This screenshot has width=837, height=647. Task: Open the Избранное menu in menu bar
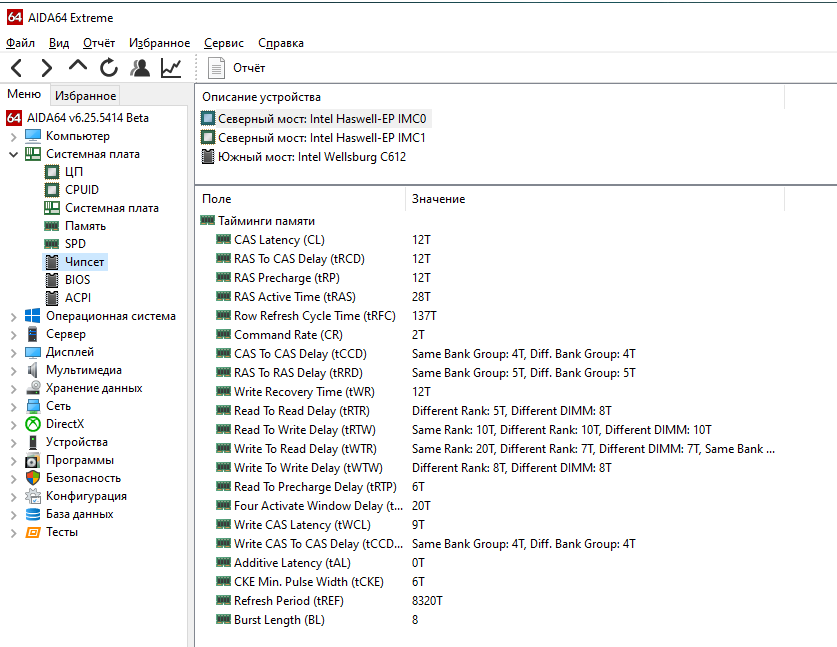pos(159,43)
